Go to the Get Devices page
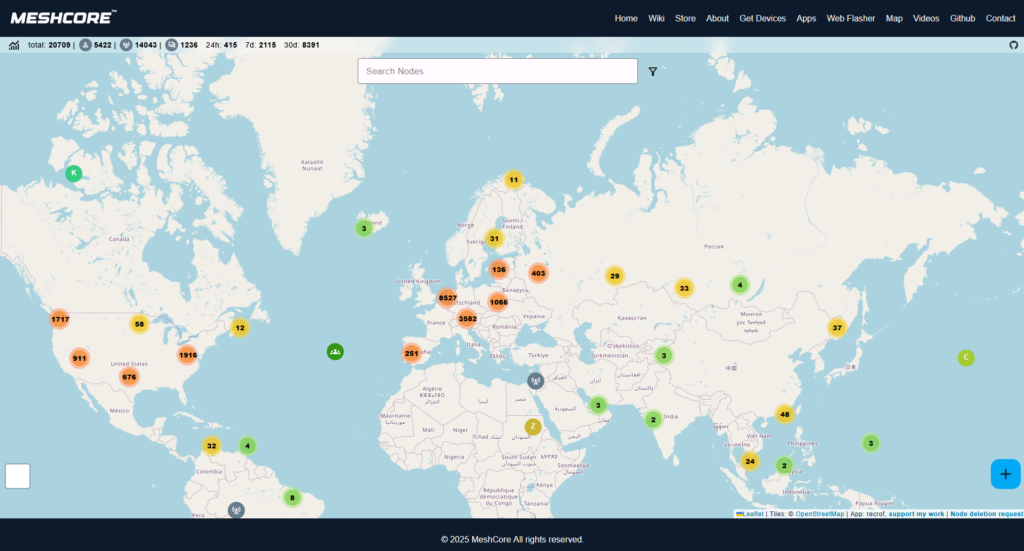The image size is (1024, 551). click(762, 18)
